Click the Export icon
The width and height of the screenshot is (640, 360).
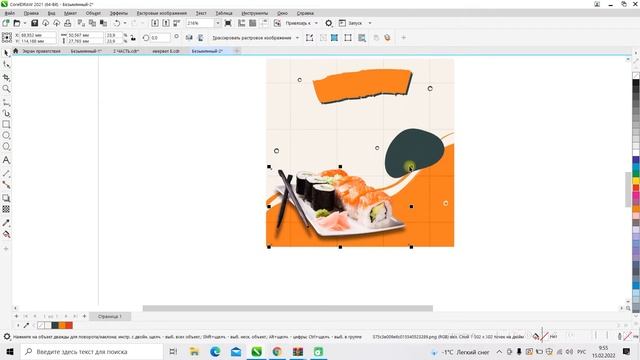(x=166, y=23)
